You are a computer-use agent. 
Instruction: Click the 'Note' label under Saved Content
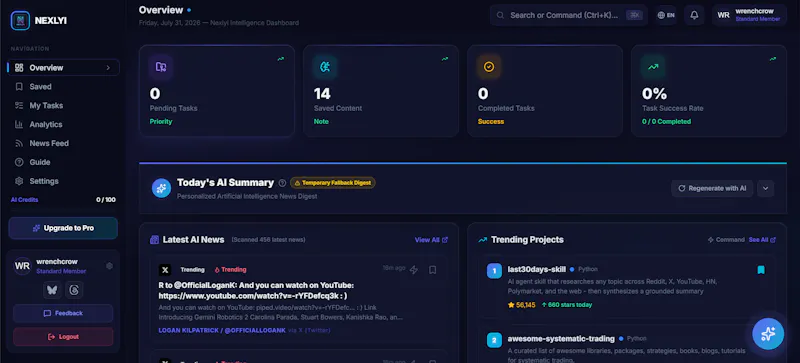(321, 122)
